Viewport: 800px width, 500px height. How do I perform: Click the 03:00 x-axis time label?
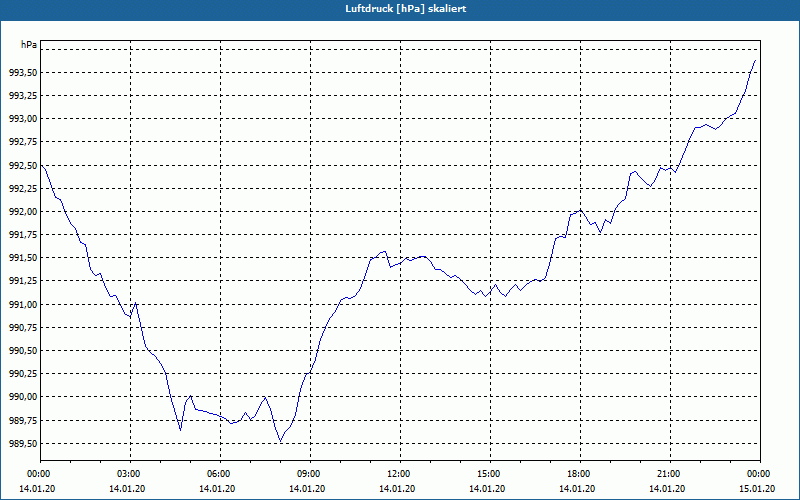pos(127,474)
